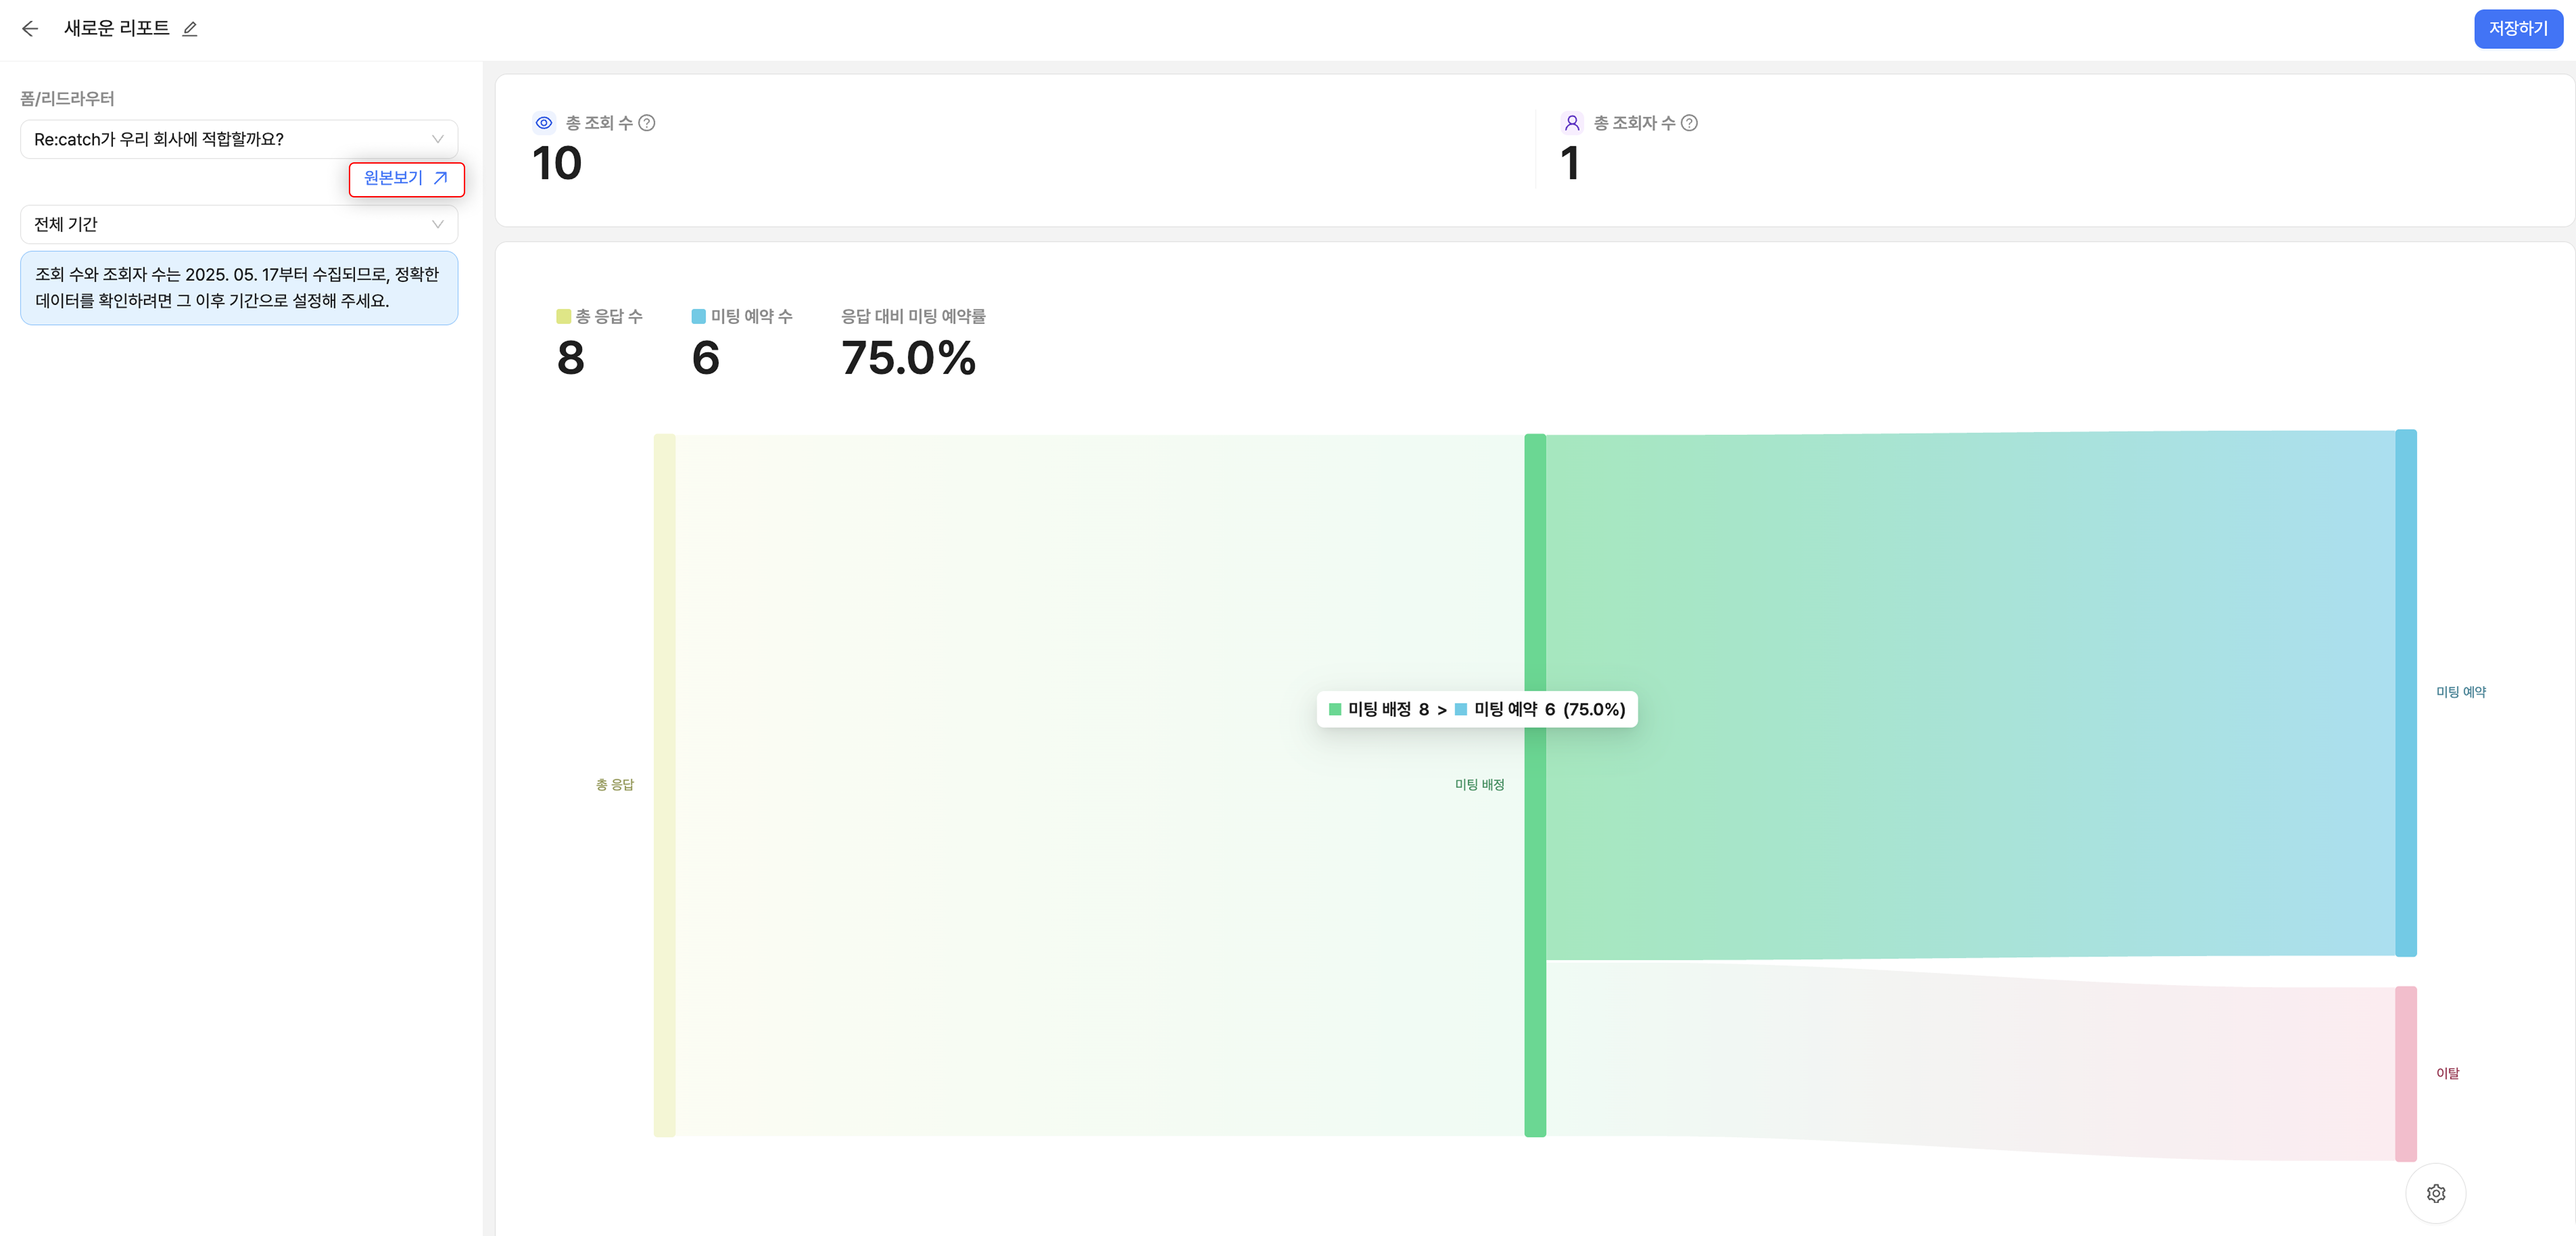Click the blue 미팅 예약 수 legend swatch
Image resolution: width=2576 pixels, height=1236 pixels.
(699, 316)
